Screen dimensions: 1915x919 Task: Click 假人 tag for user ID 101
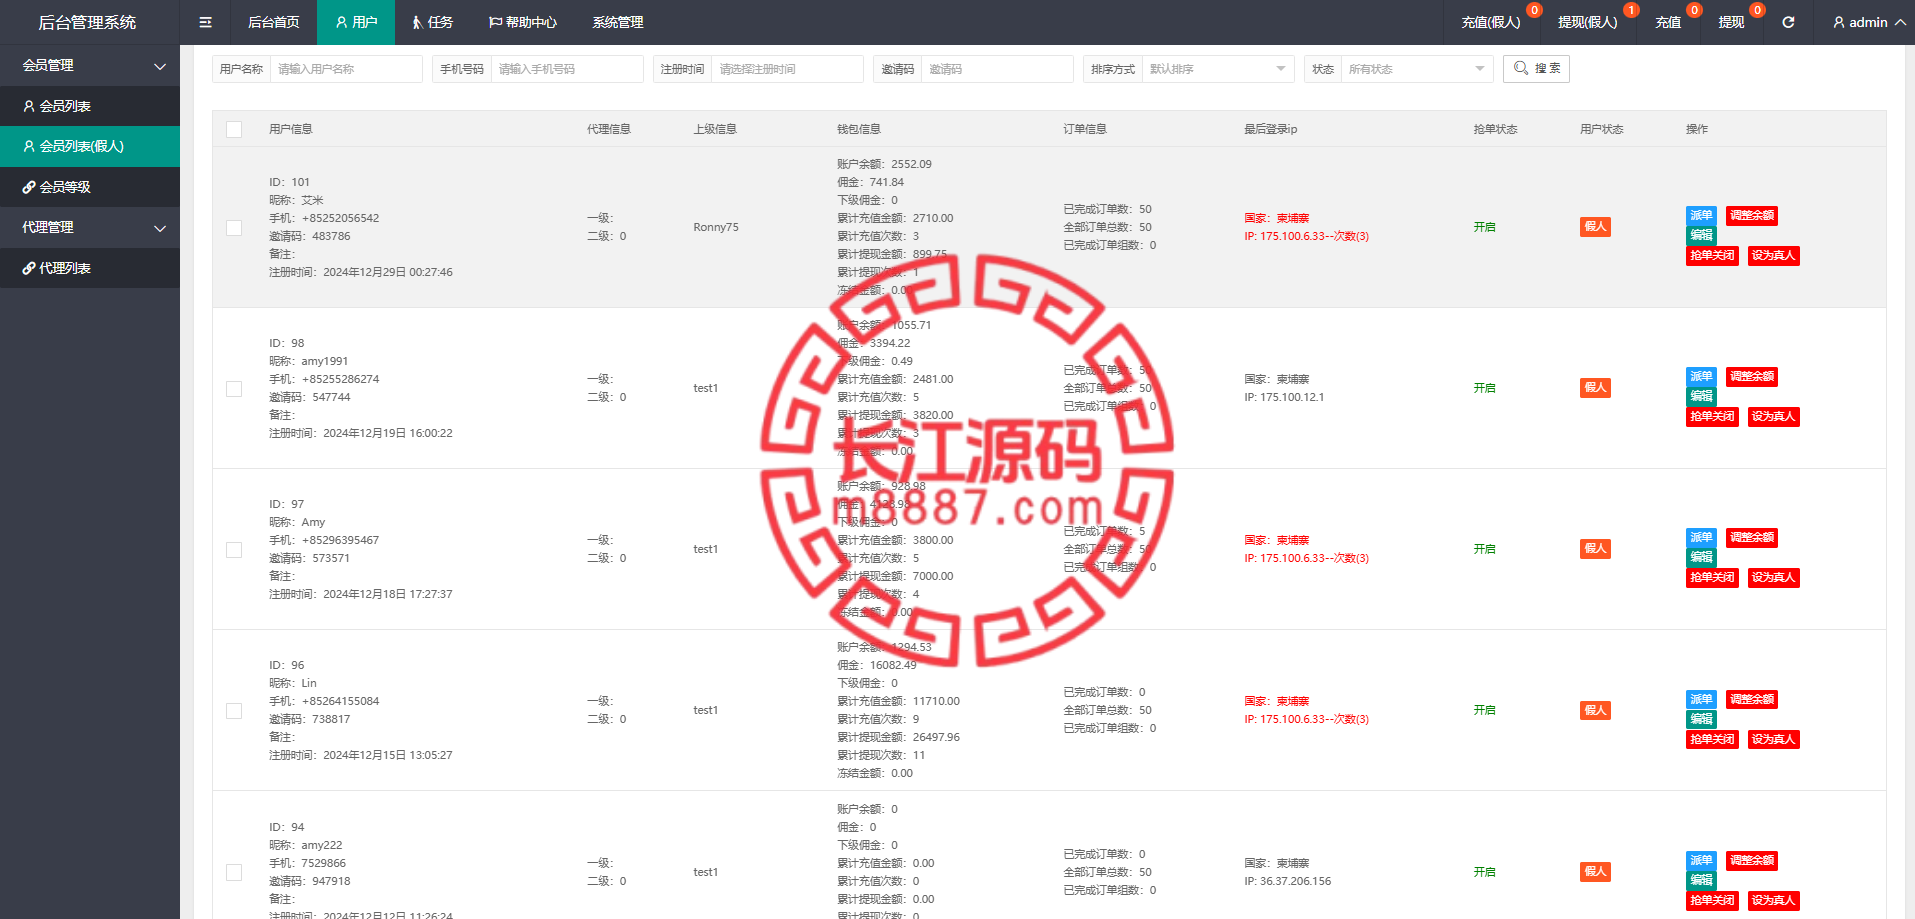1595,227
